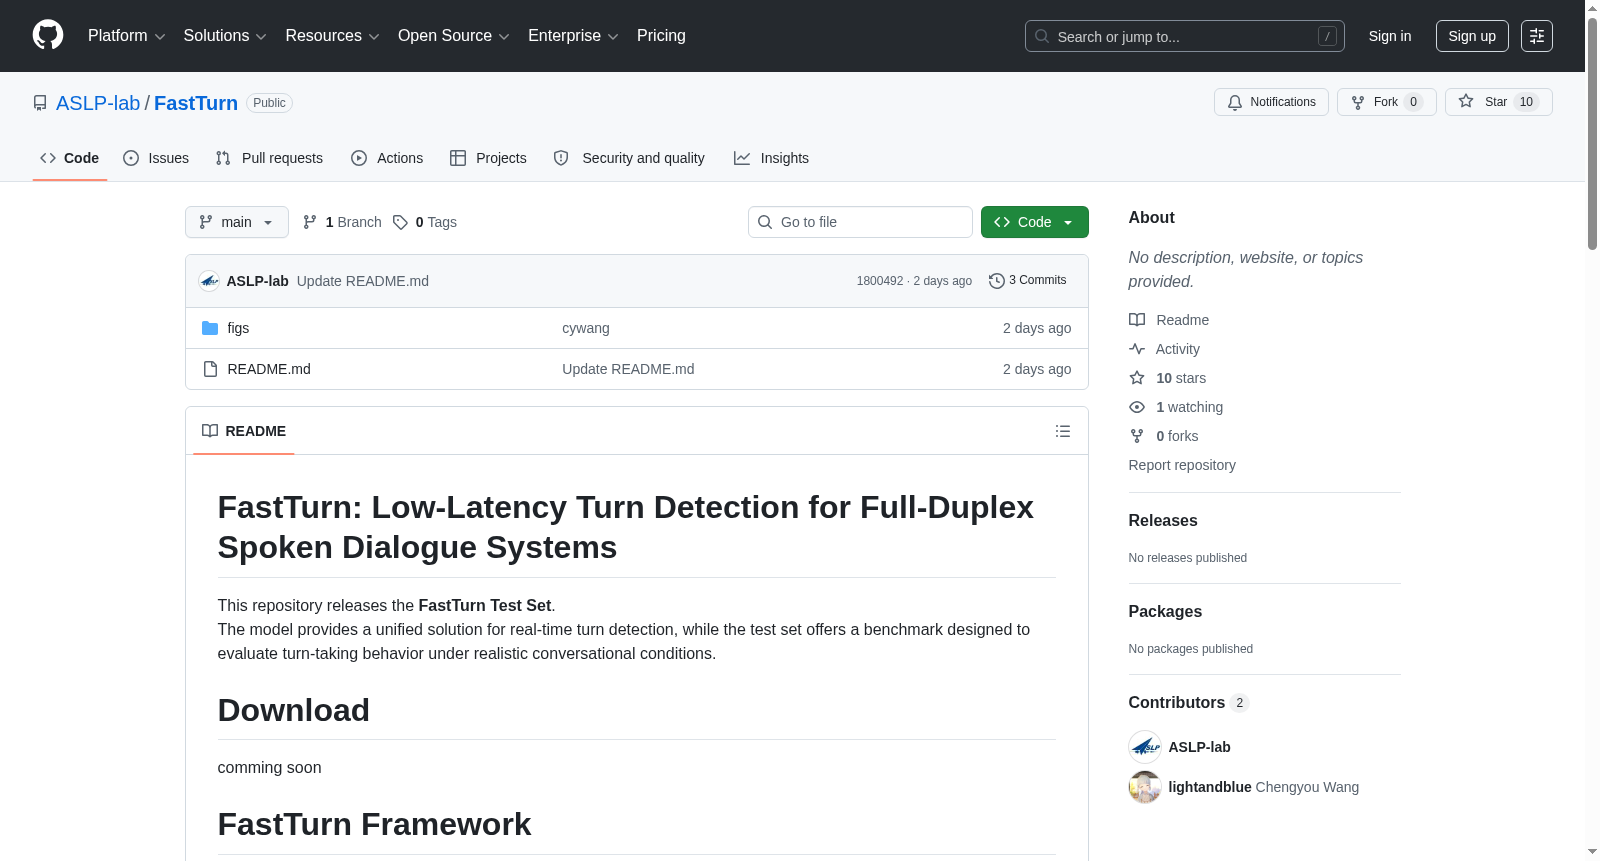This screenshot has width=1600, height=861.
Task: Select the Code tab
Action: pyautogui.click(x=70, y=158)
